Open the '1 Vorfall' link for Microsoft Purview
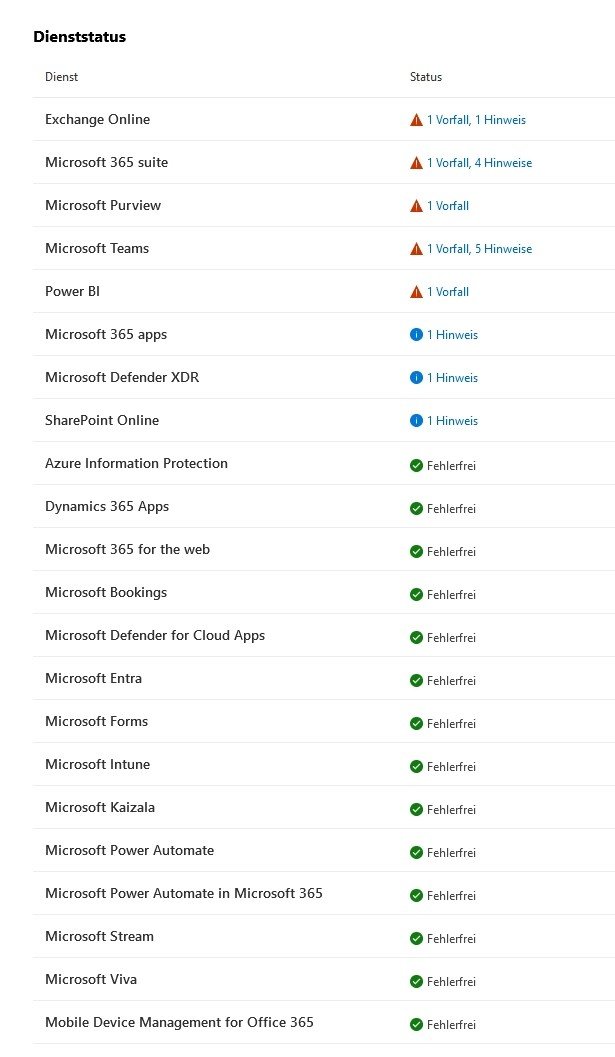The height and width of the screenshot is (1057, 615). (x=448, y=206)
